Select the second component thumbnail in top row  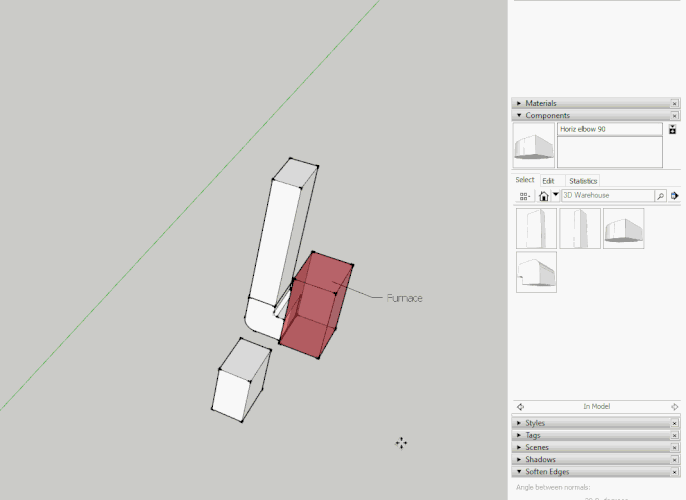click(x=580, y=228)
